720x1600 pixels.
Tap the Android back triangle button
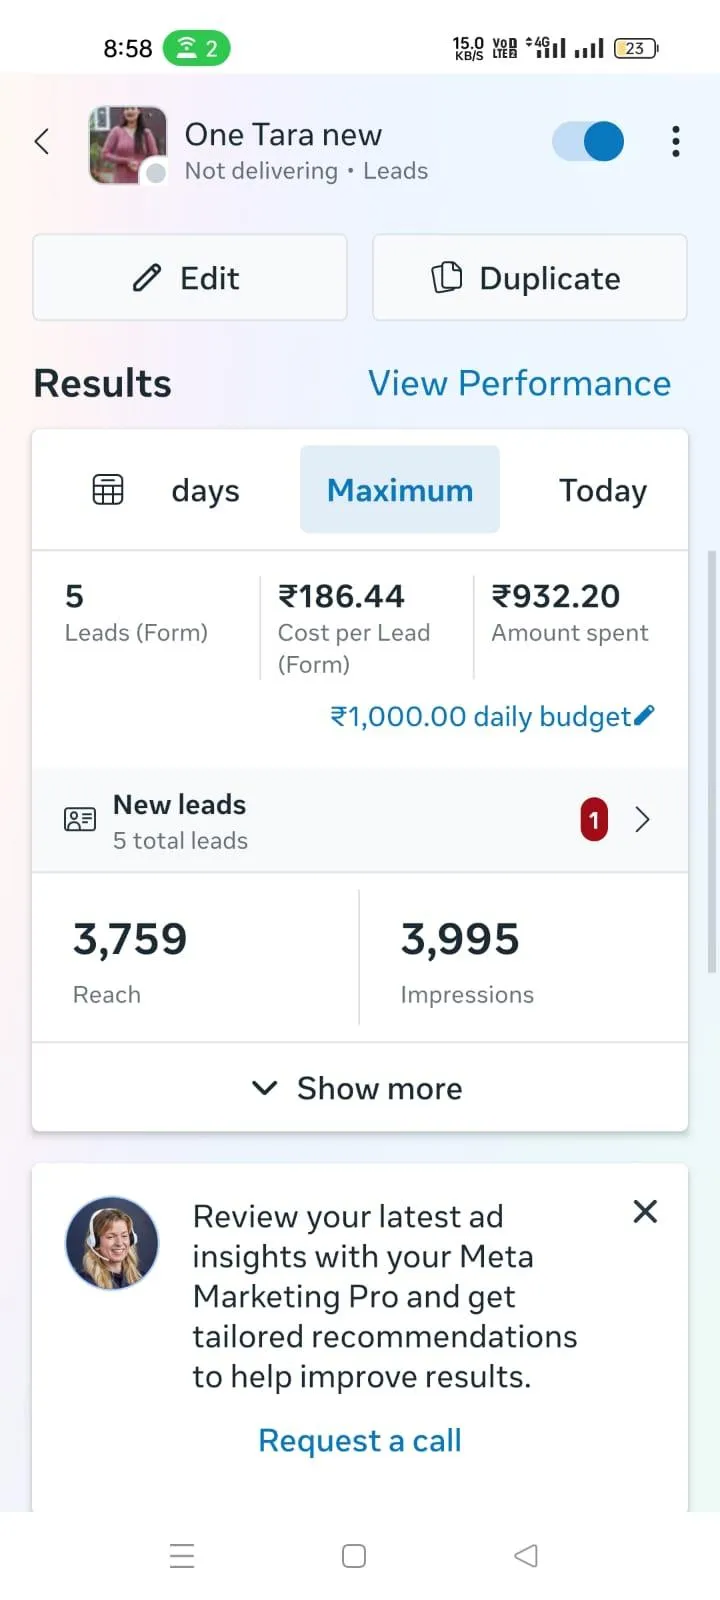[x=526, y=1555]
